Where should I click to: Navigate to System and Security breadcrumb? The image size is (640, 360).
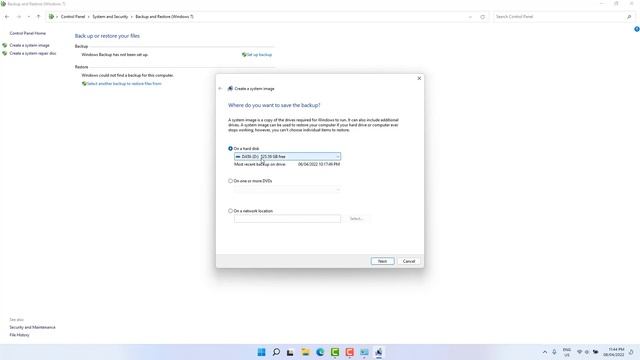pyautogui.click(x=110, y=17)
